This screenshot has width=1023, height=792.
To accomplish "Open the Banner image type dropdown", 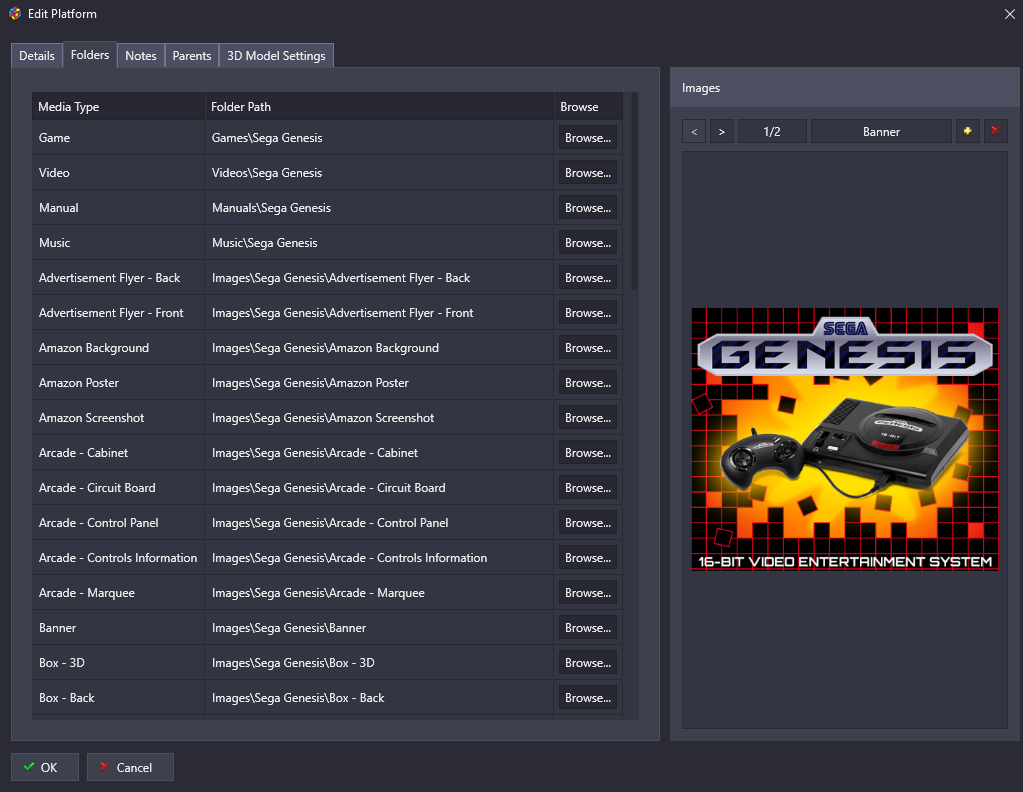I will (881, 131).
